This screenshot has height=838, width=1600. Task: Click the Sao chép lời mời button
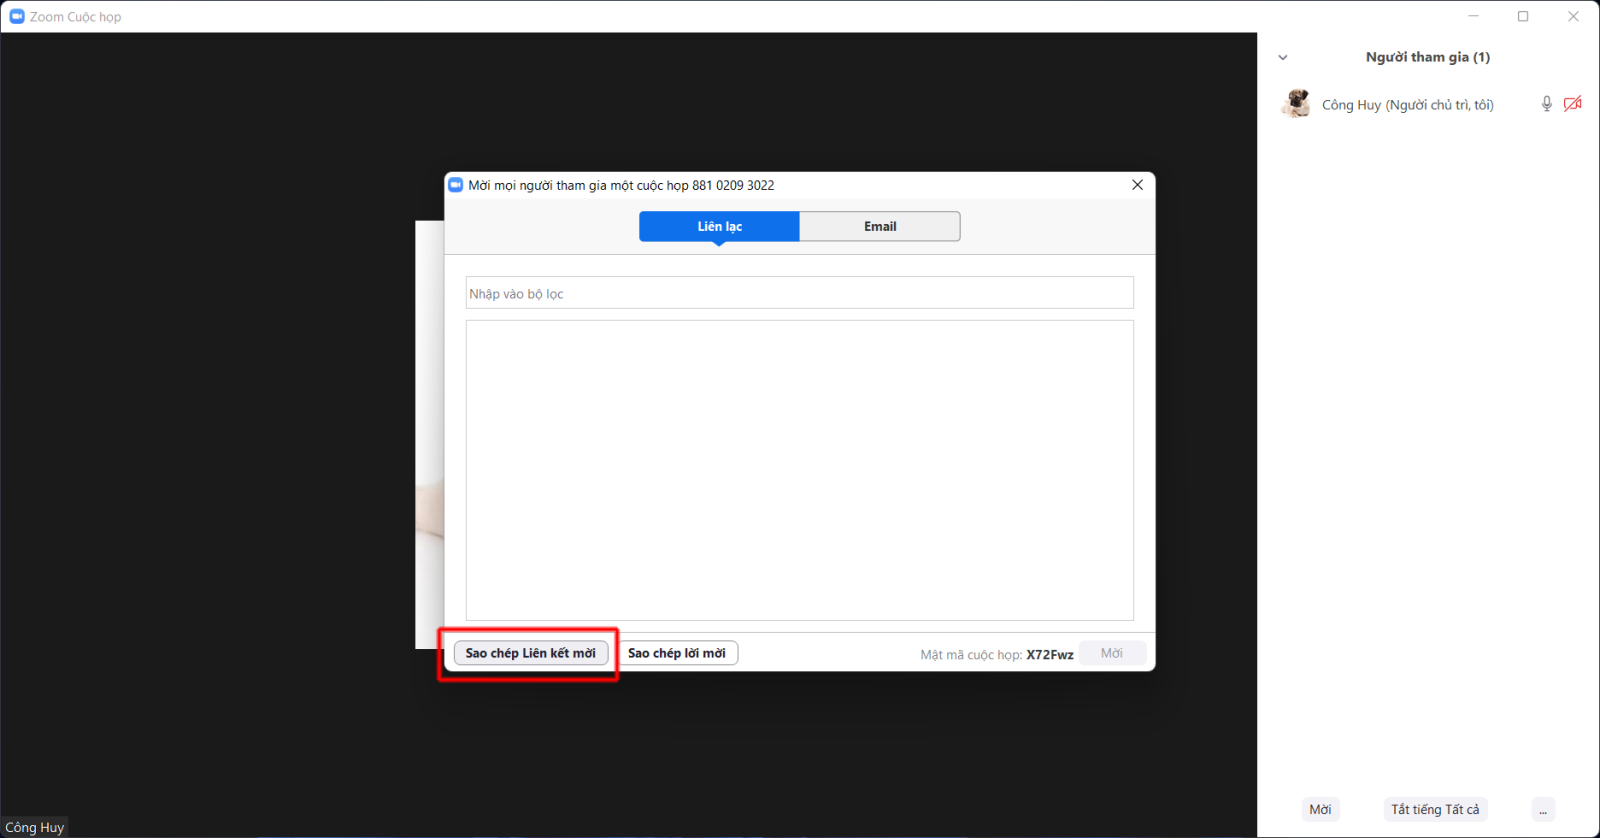tap(677, 653)
